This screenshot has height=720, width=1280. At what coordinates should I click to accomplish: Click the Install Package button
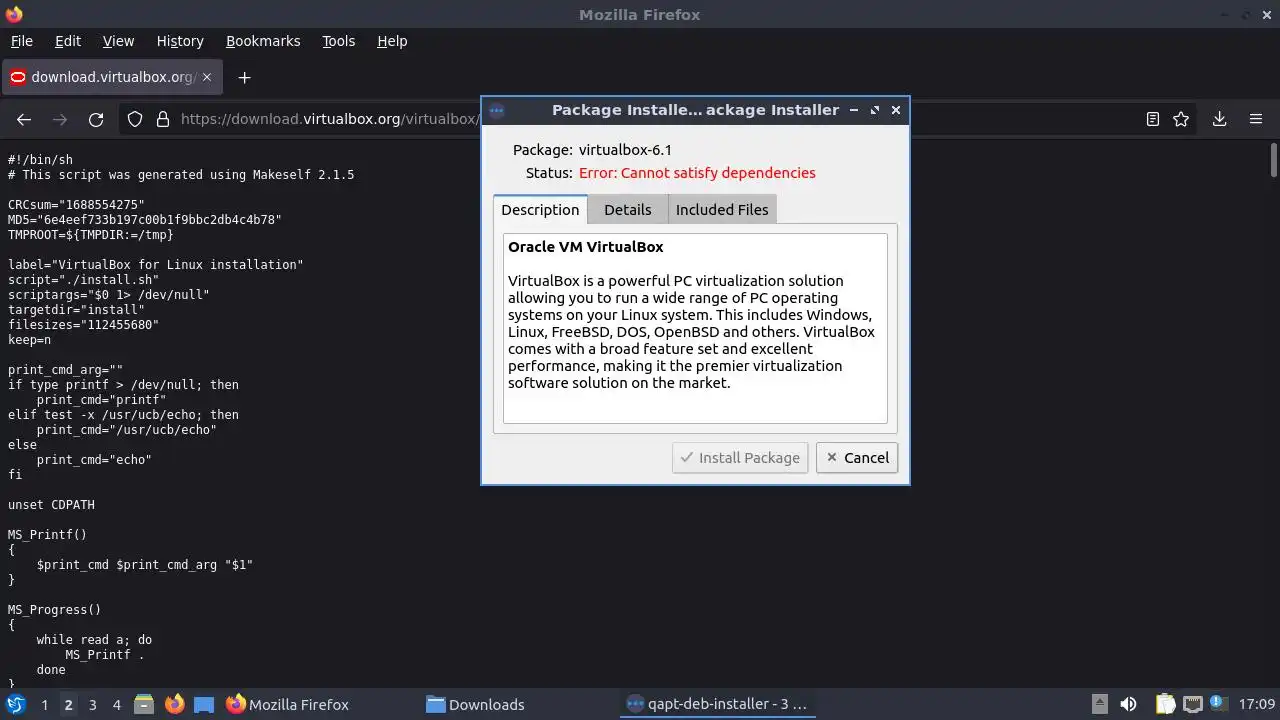click(740, 458)
